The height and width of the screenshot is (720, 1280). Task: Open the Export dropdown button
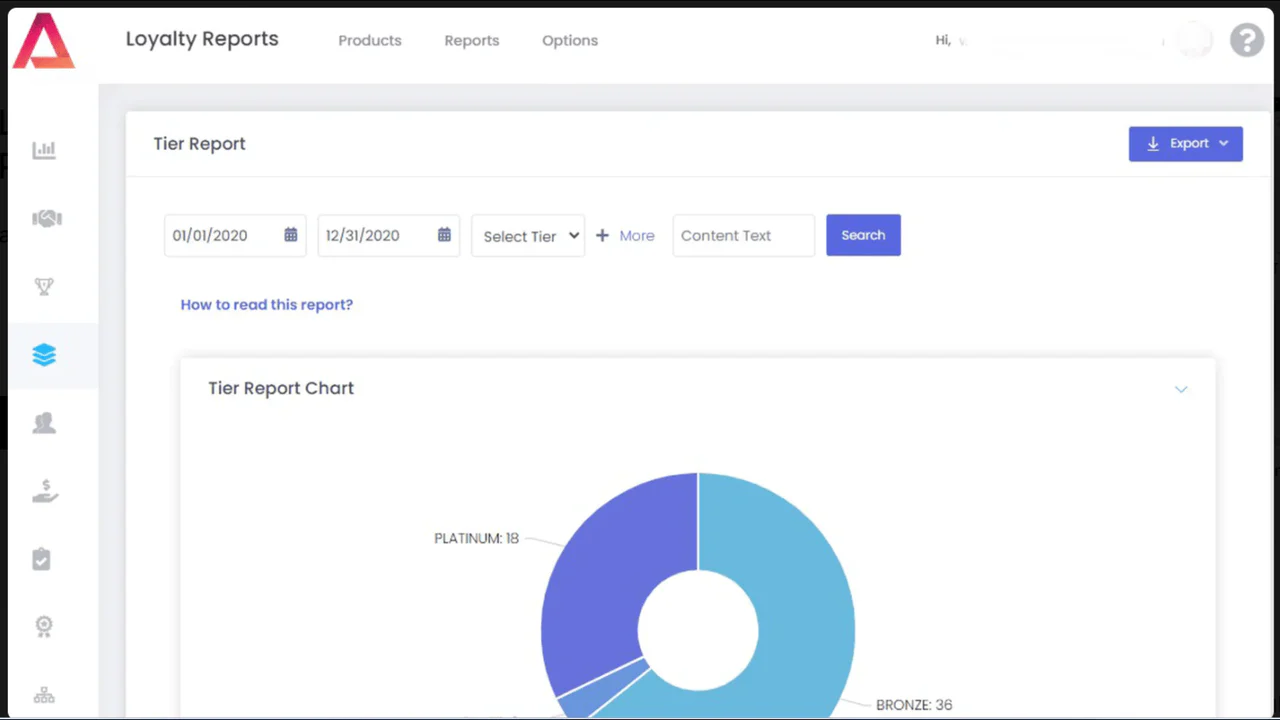[1186, 144]
